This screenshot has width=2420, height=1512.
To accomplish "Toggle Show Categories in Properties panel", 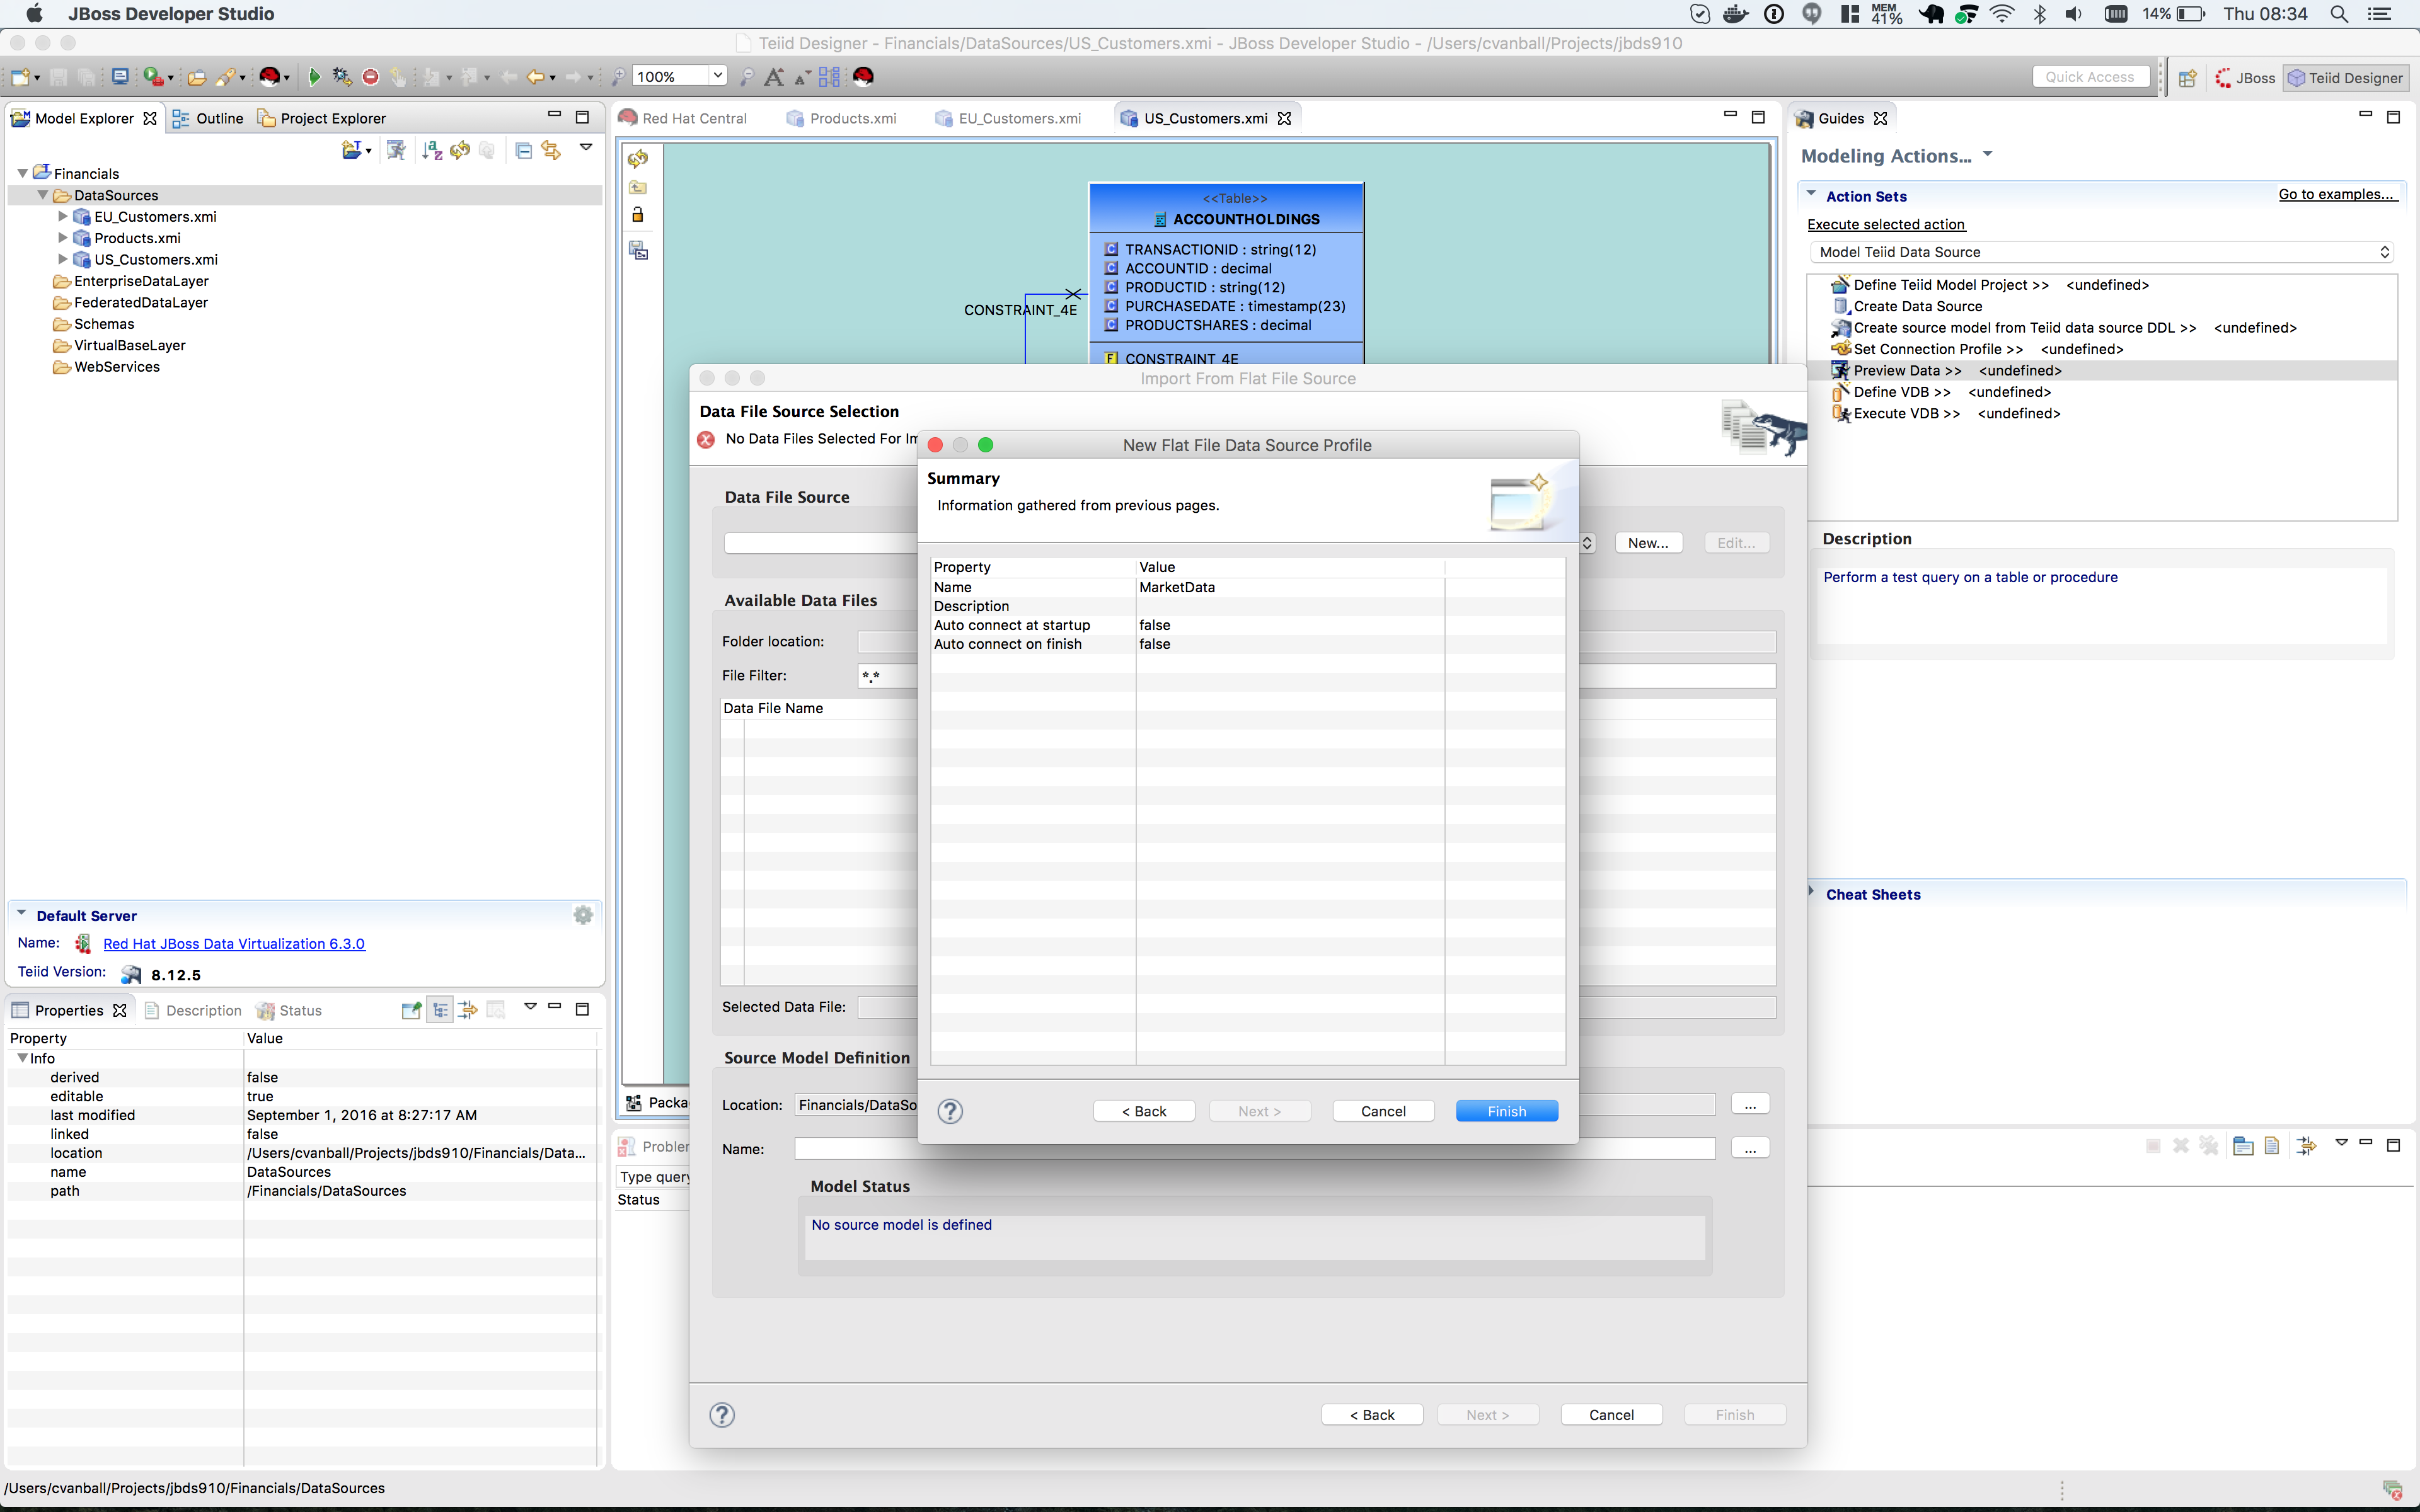I will [440, 1010].
